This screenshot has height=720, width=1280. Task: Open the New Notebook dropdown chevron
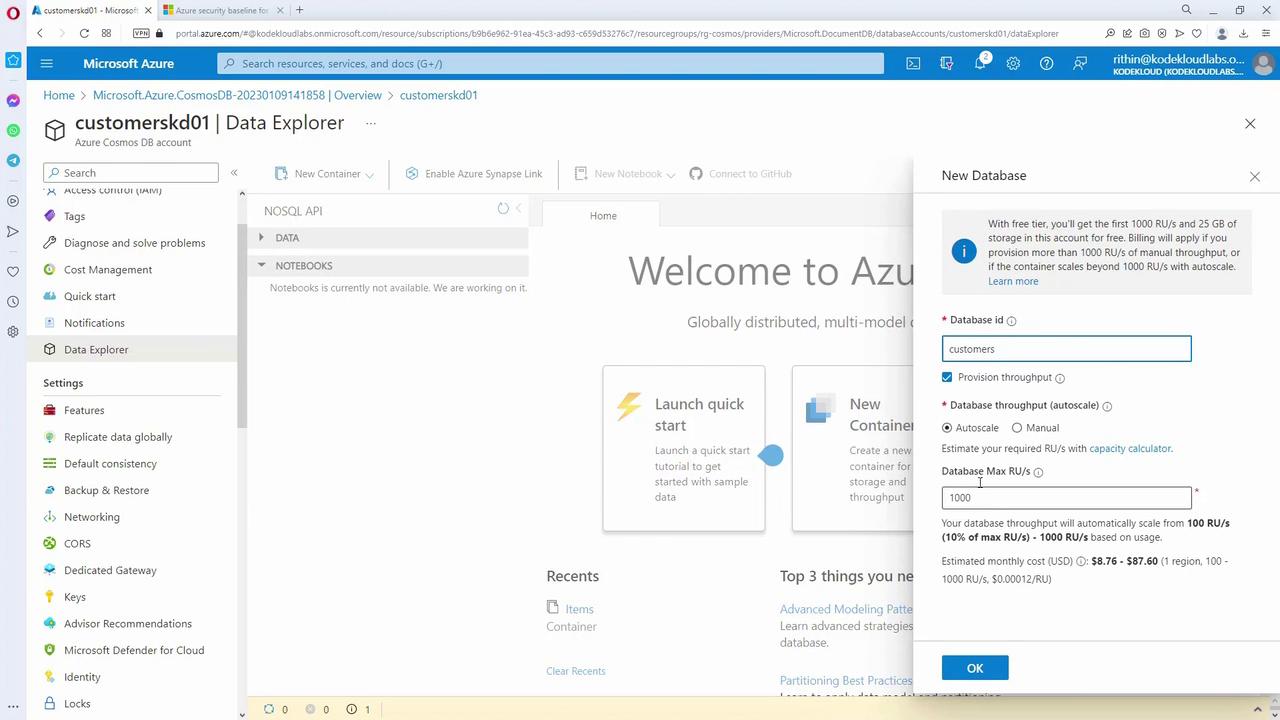[670, 175]
